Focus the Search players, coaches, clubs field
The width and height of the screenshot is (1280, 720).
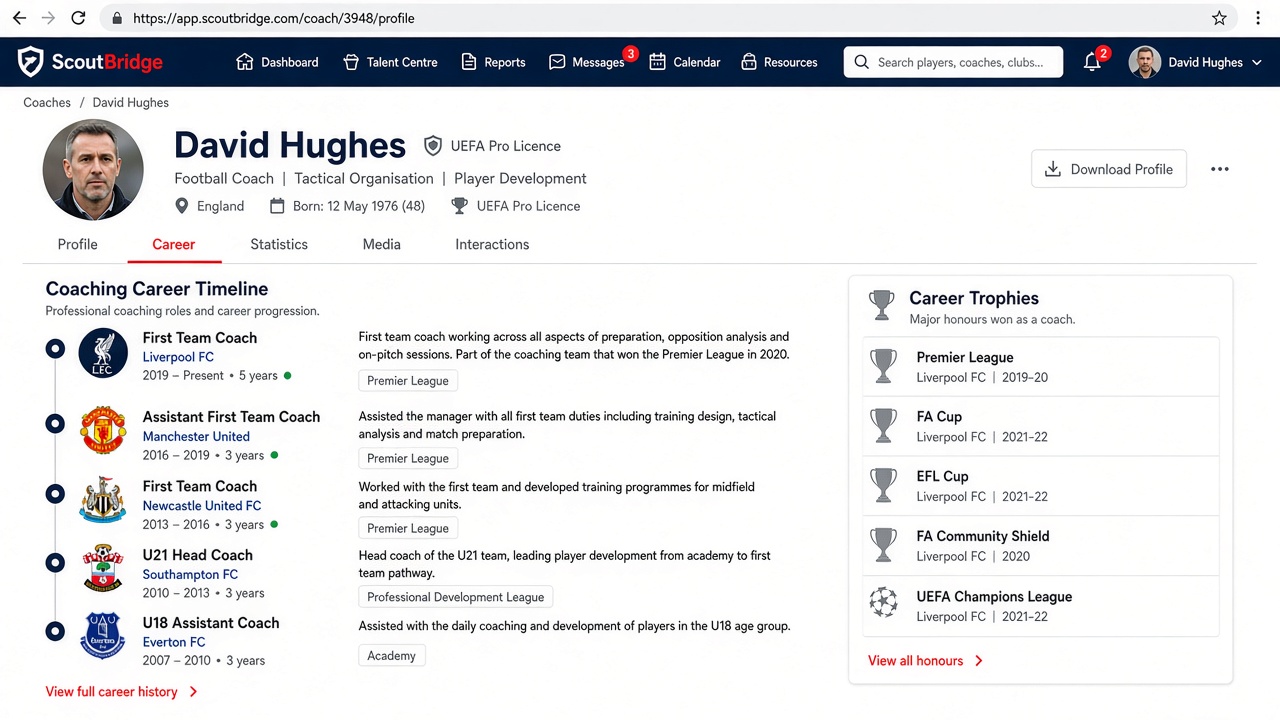tap(953, 62)
